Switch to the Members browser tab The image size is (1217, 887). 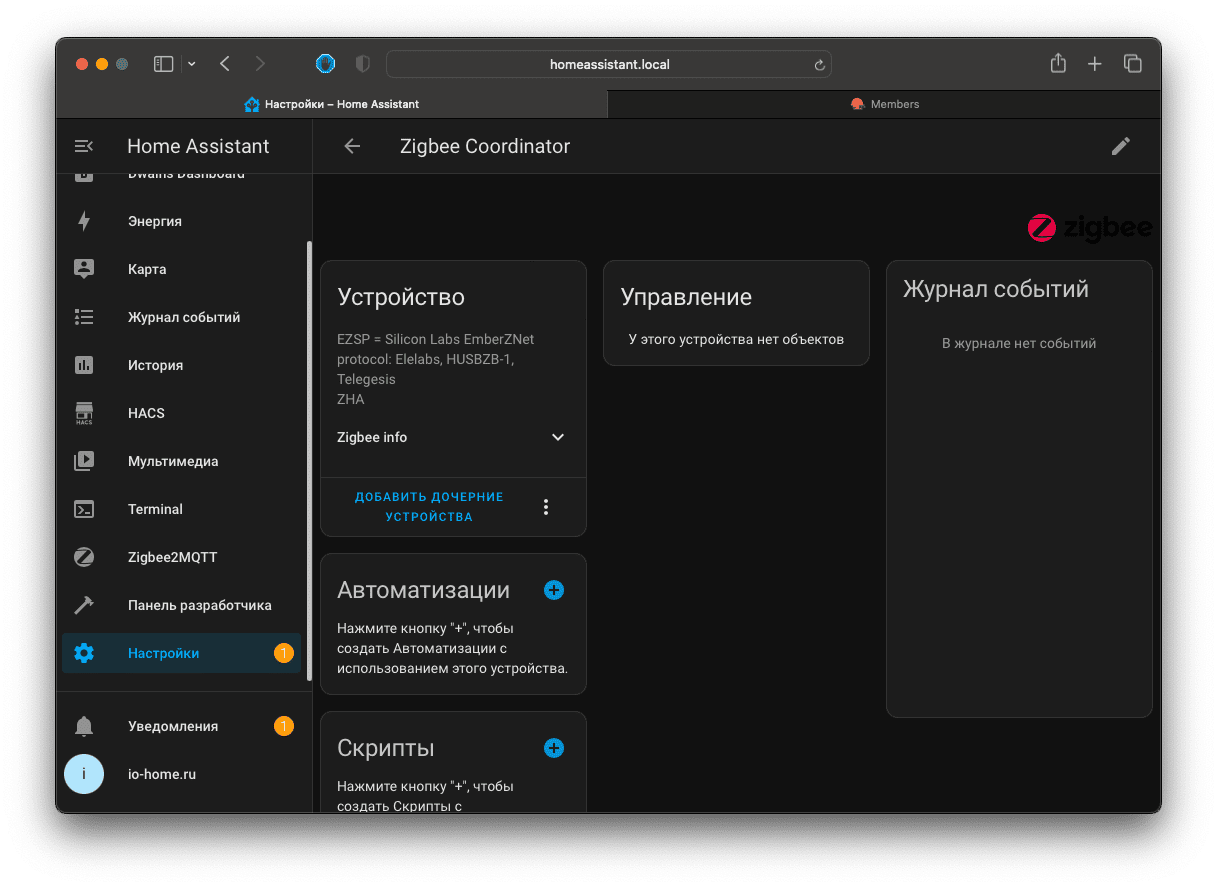884,104
